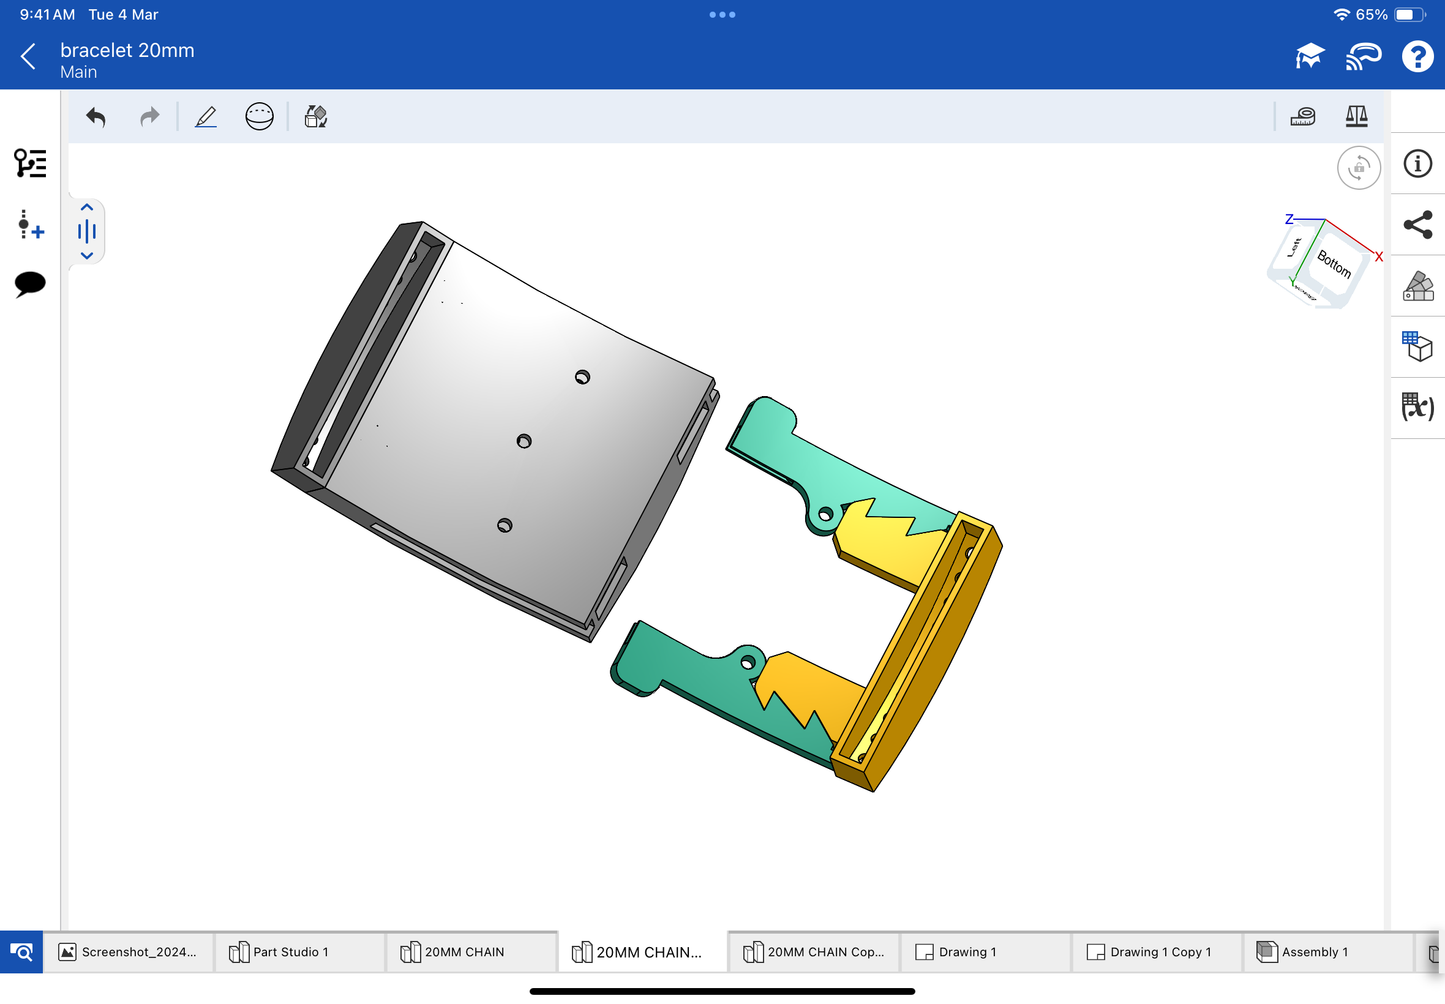Show the Comments speech bubble panel
The width and height of the screenshot is (1445, 1004).
[x=30, y=284]
